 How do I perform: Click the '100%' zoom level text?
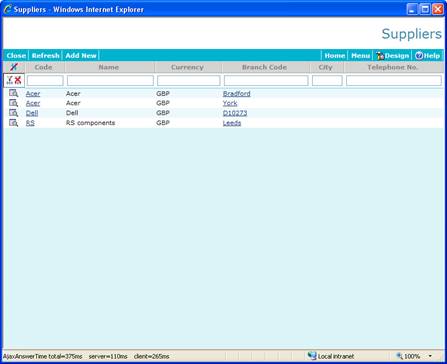[412, 356]
